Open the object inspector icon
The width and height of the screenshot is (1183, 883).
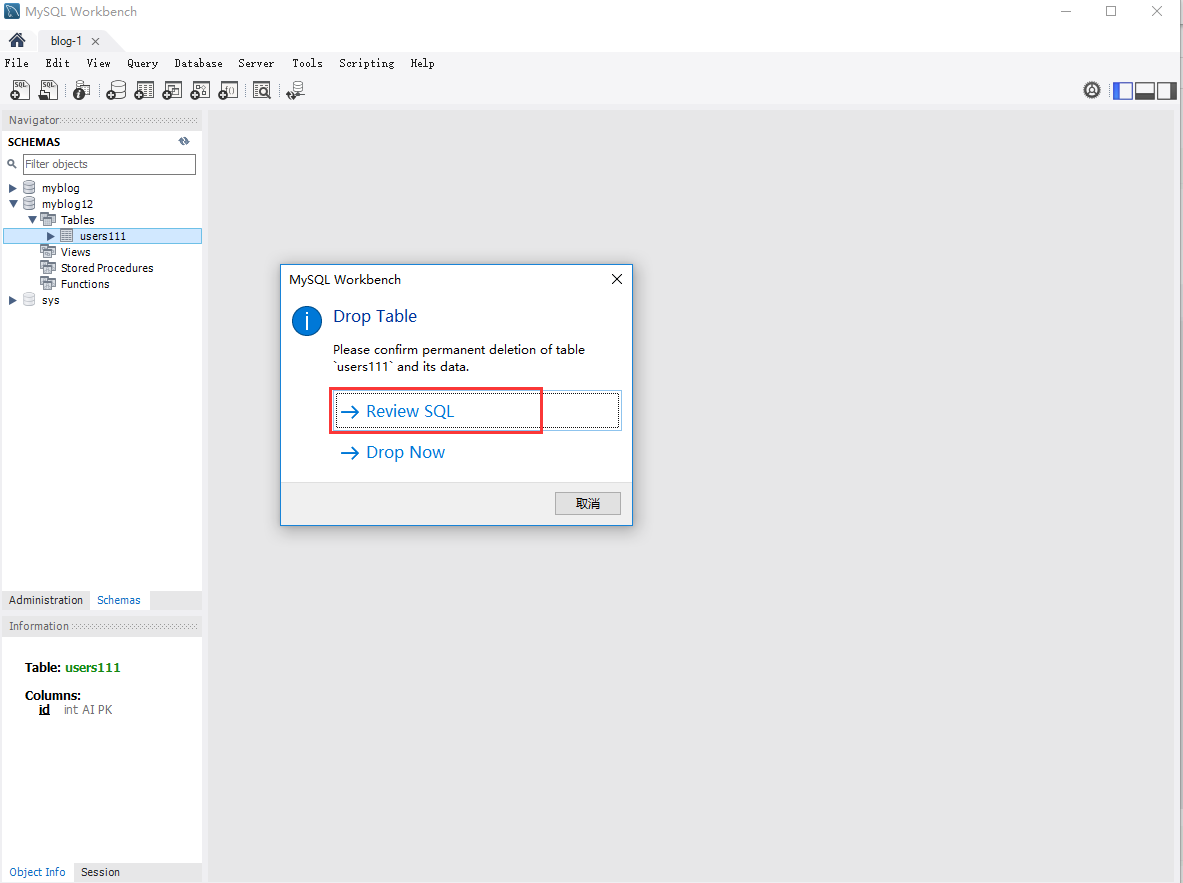pyautogui.click(x=81, y=91)
